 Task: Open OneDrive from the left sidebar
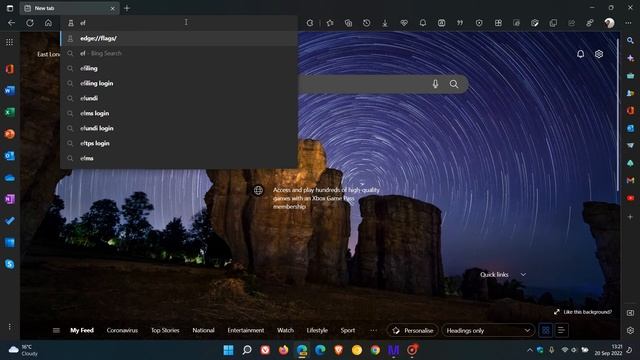point(10,178)
